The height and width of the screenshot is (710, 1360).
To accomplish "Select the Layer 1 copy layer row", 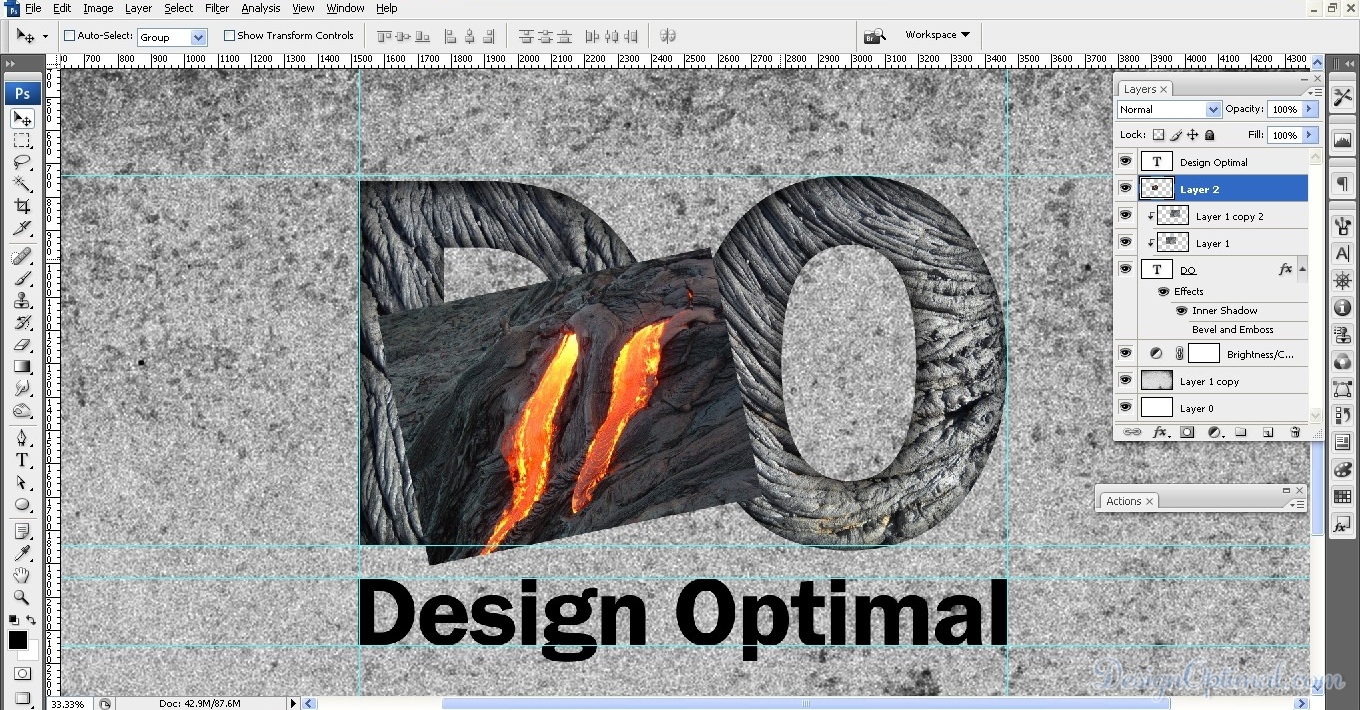I will 1211,381.
